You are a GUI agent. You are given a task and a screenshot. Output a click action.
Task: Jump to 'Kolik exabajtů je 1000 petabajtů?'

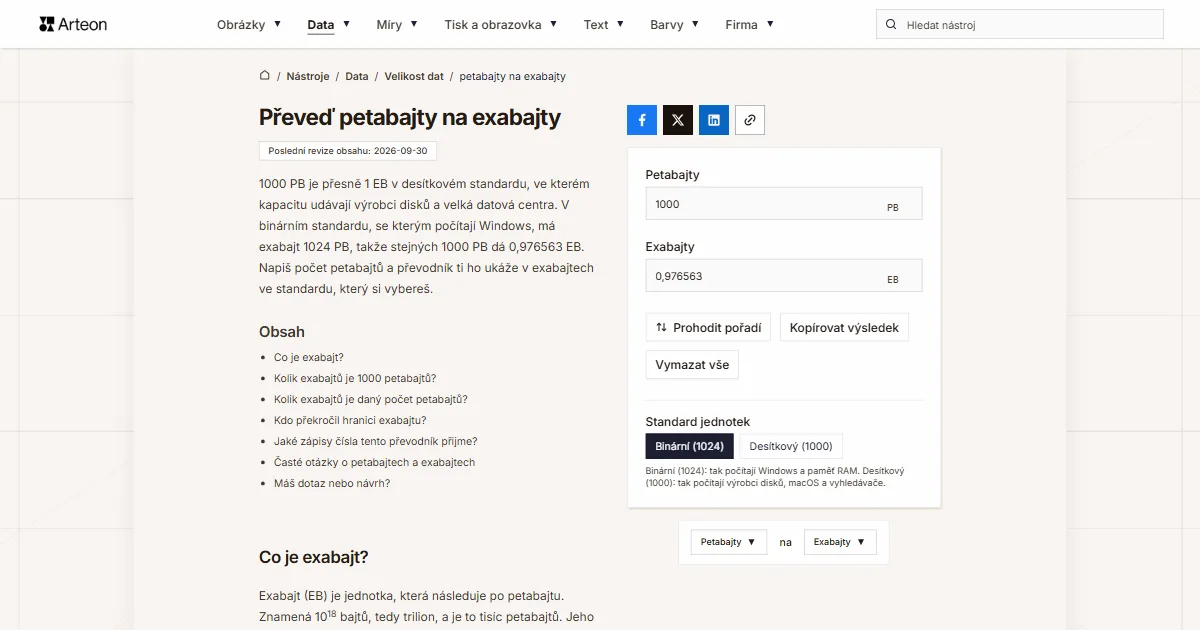coord(355,378)
